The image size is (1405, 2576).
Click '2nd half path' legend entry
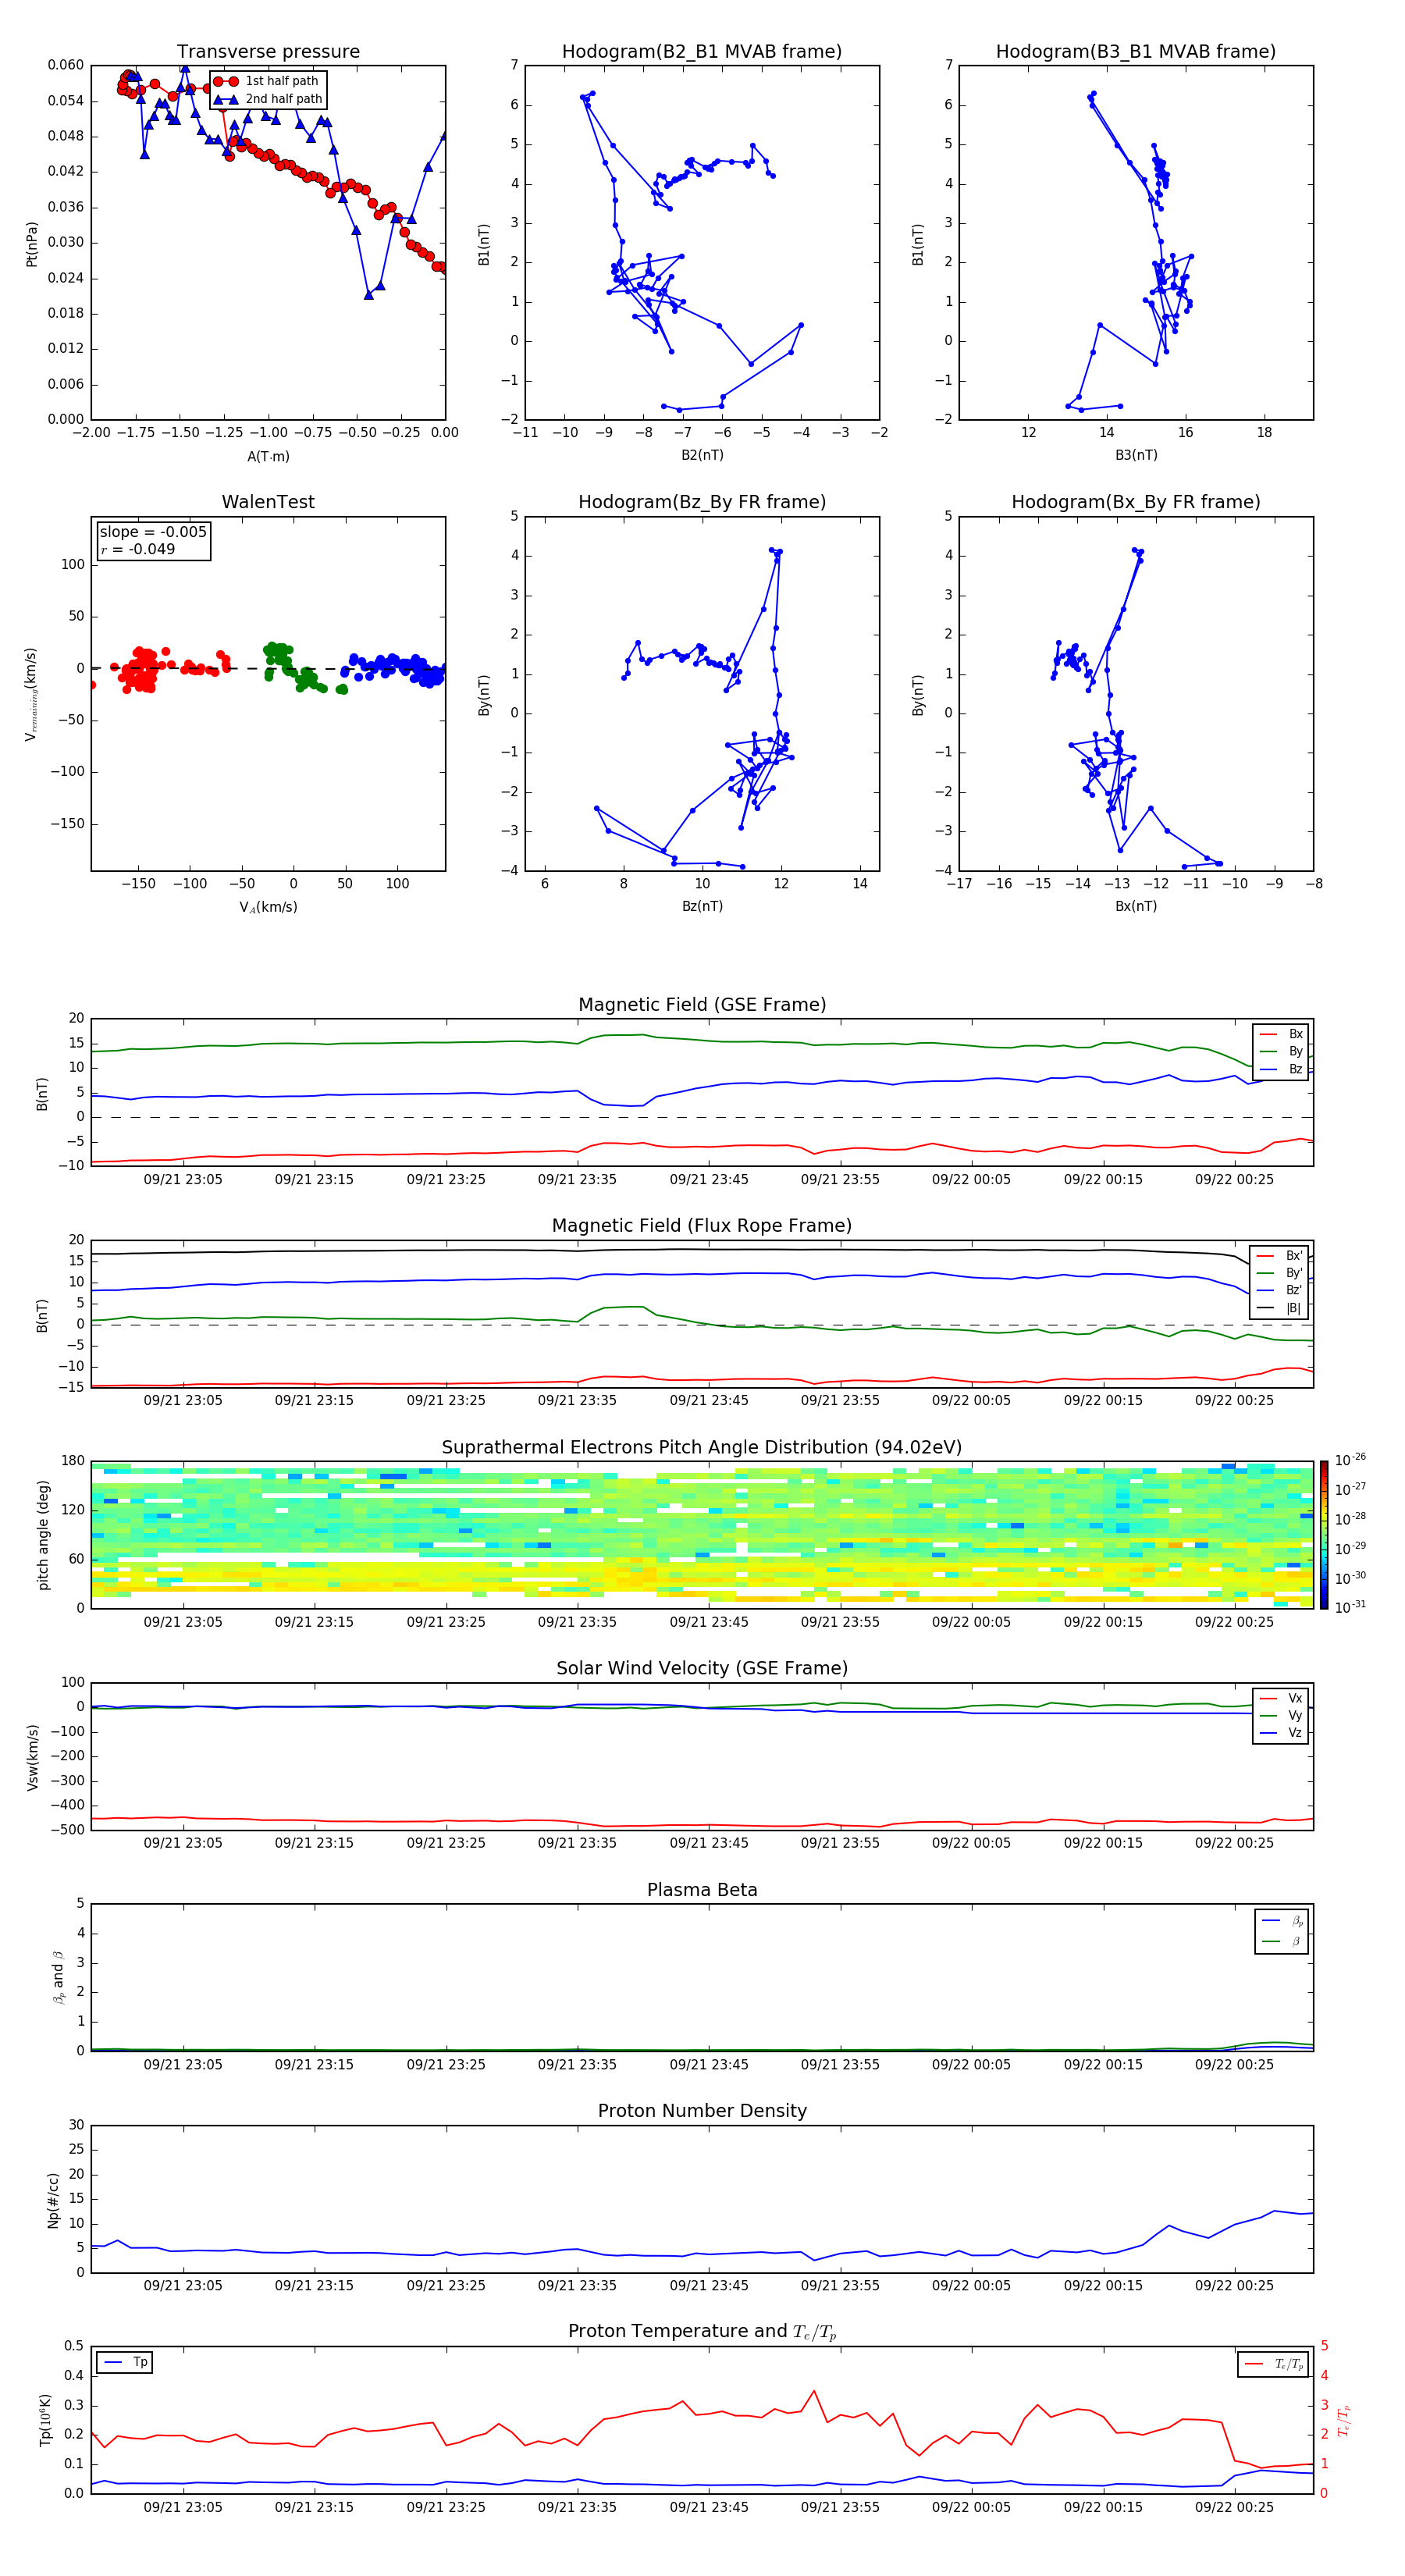click(267, 99)
